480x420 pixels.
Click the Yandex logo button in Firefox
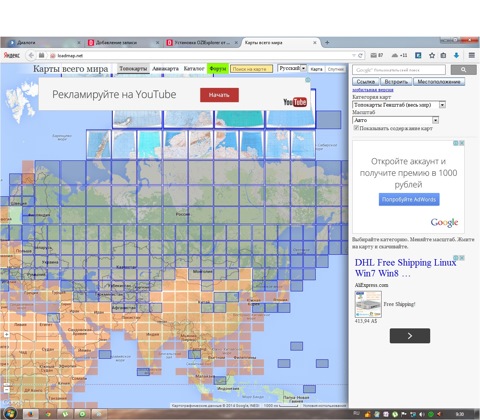click(12, 55)
